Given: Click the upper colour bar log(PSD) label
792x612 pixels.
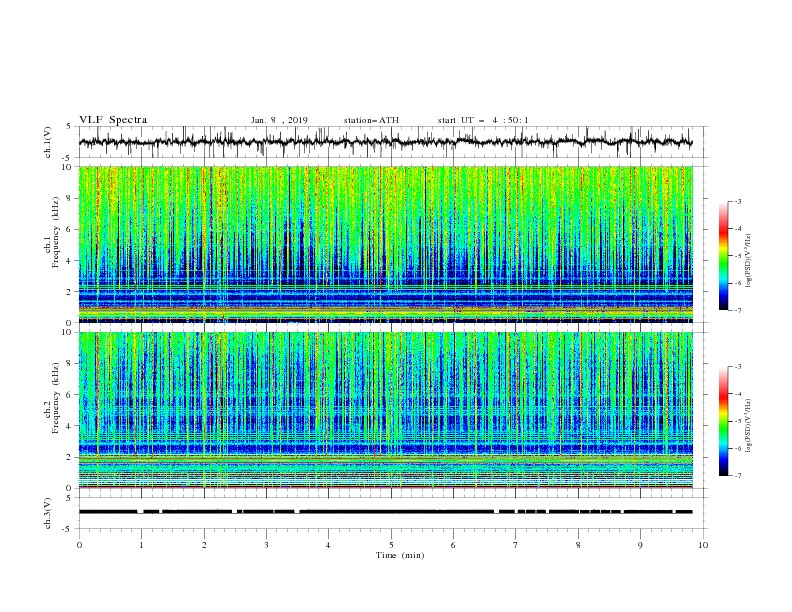Looking at the screenshot, I should [x=749, y=261].
